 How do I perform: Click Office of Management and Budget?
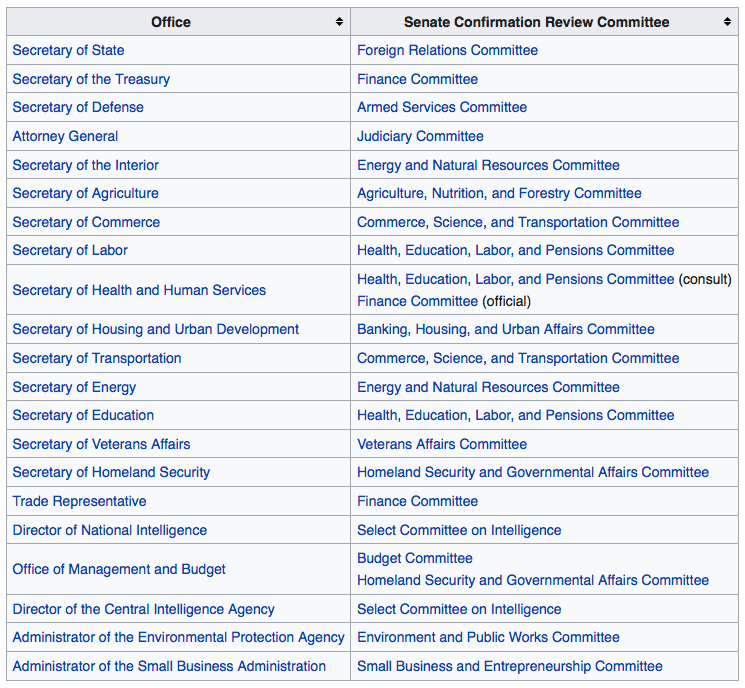click(x=119, y=569)
